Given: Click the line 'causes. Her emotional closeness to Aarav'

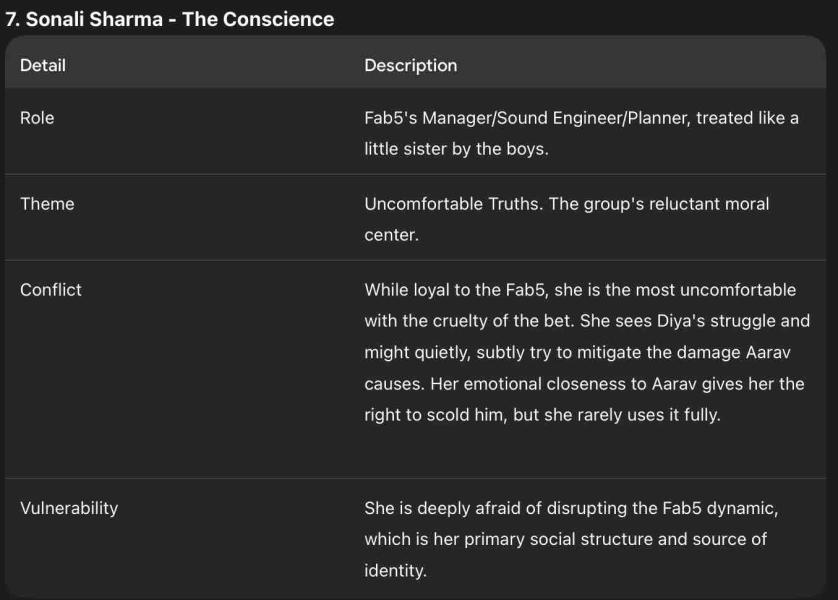Looking at the screenshot, I should click(584, 383).
